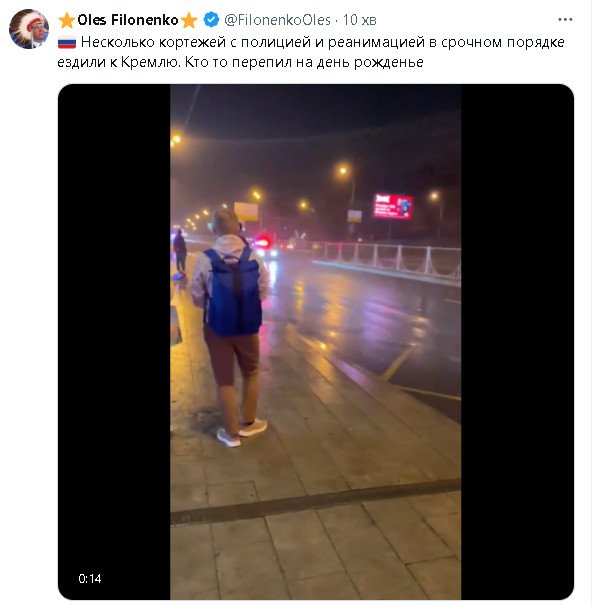The image size is (595, 606).
Task: Open the Oles Filonenko display name link
Action: [x=128, y=20]
